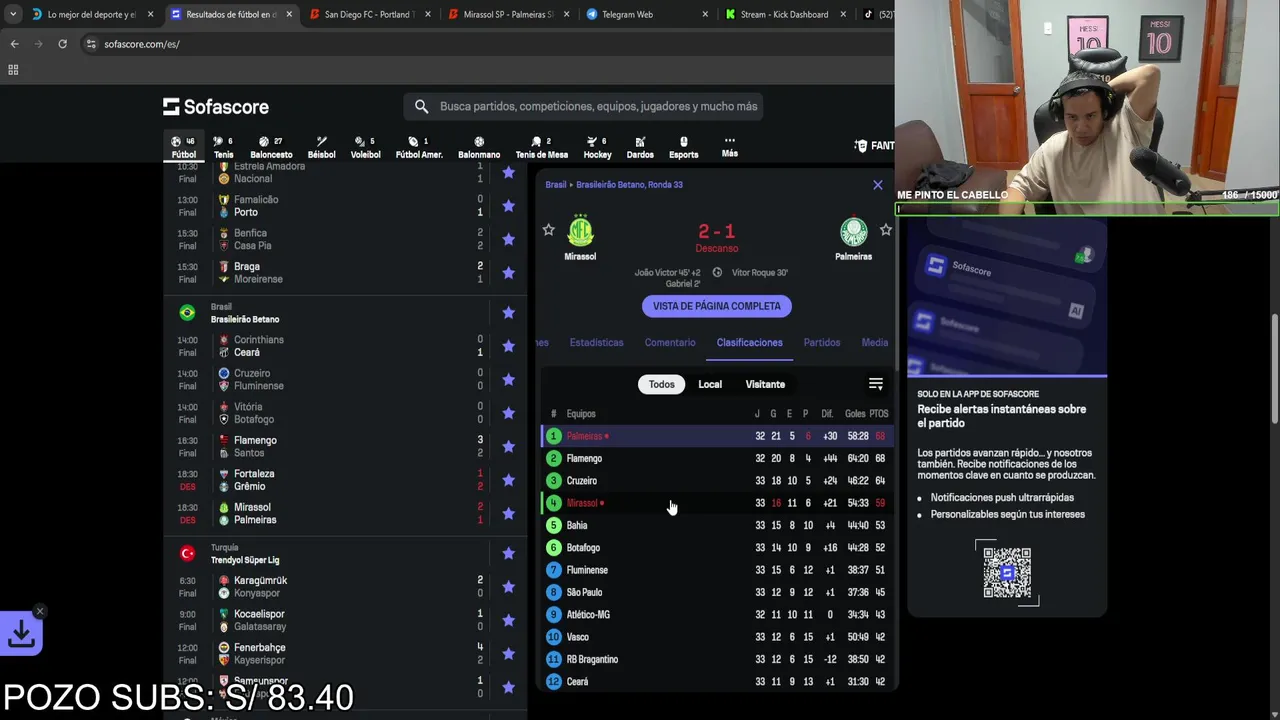Focus the Busca partidos search field

584,106
